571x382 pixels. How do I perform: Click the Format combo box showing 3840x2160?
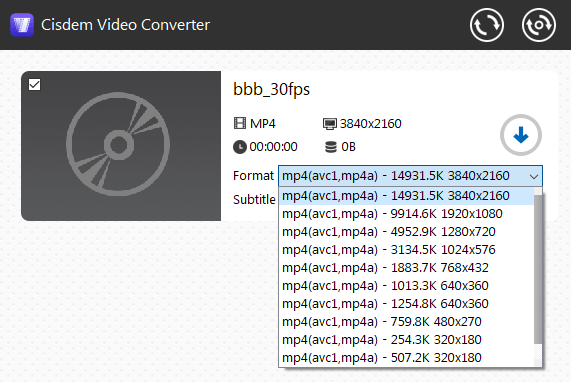[410, 176]
